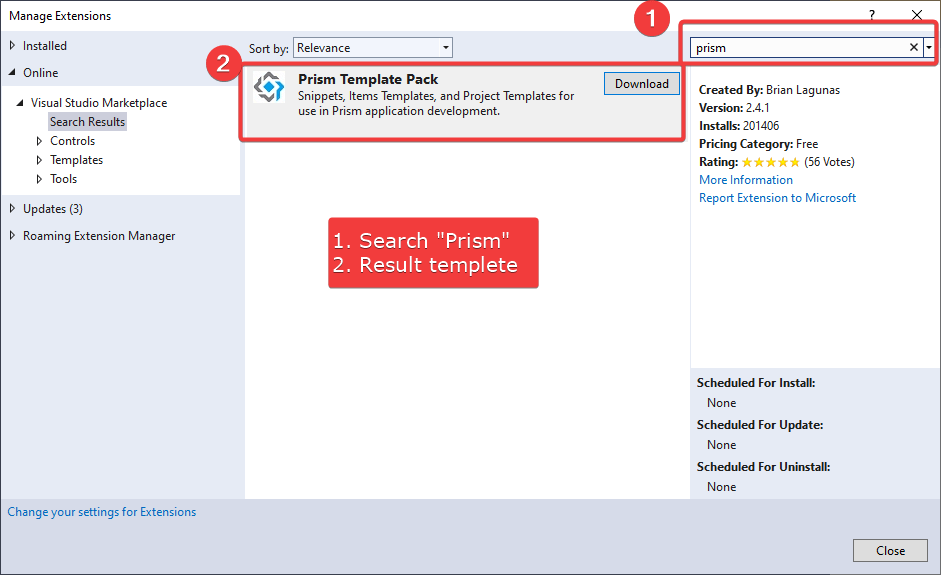
Task: Collapse the Online category
Action: click(12, 72)
